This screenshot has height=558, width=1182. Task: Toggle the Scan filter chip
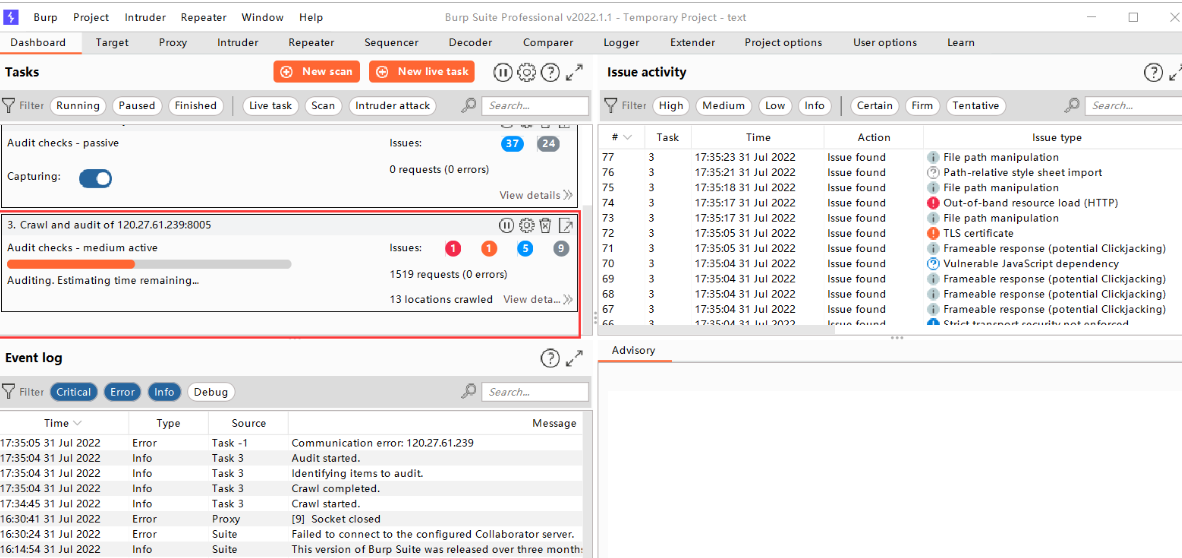[323, 106]
